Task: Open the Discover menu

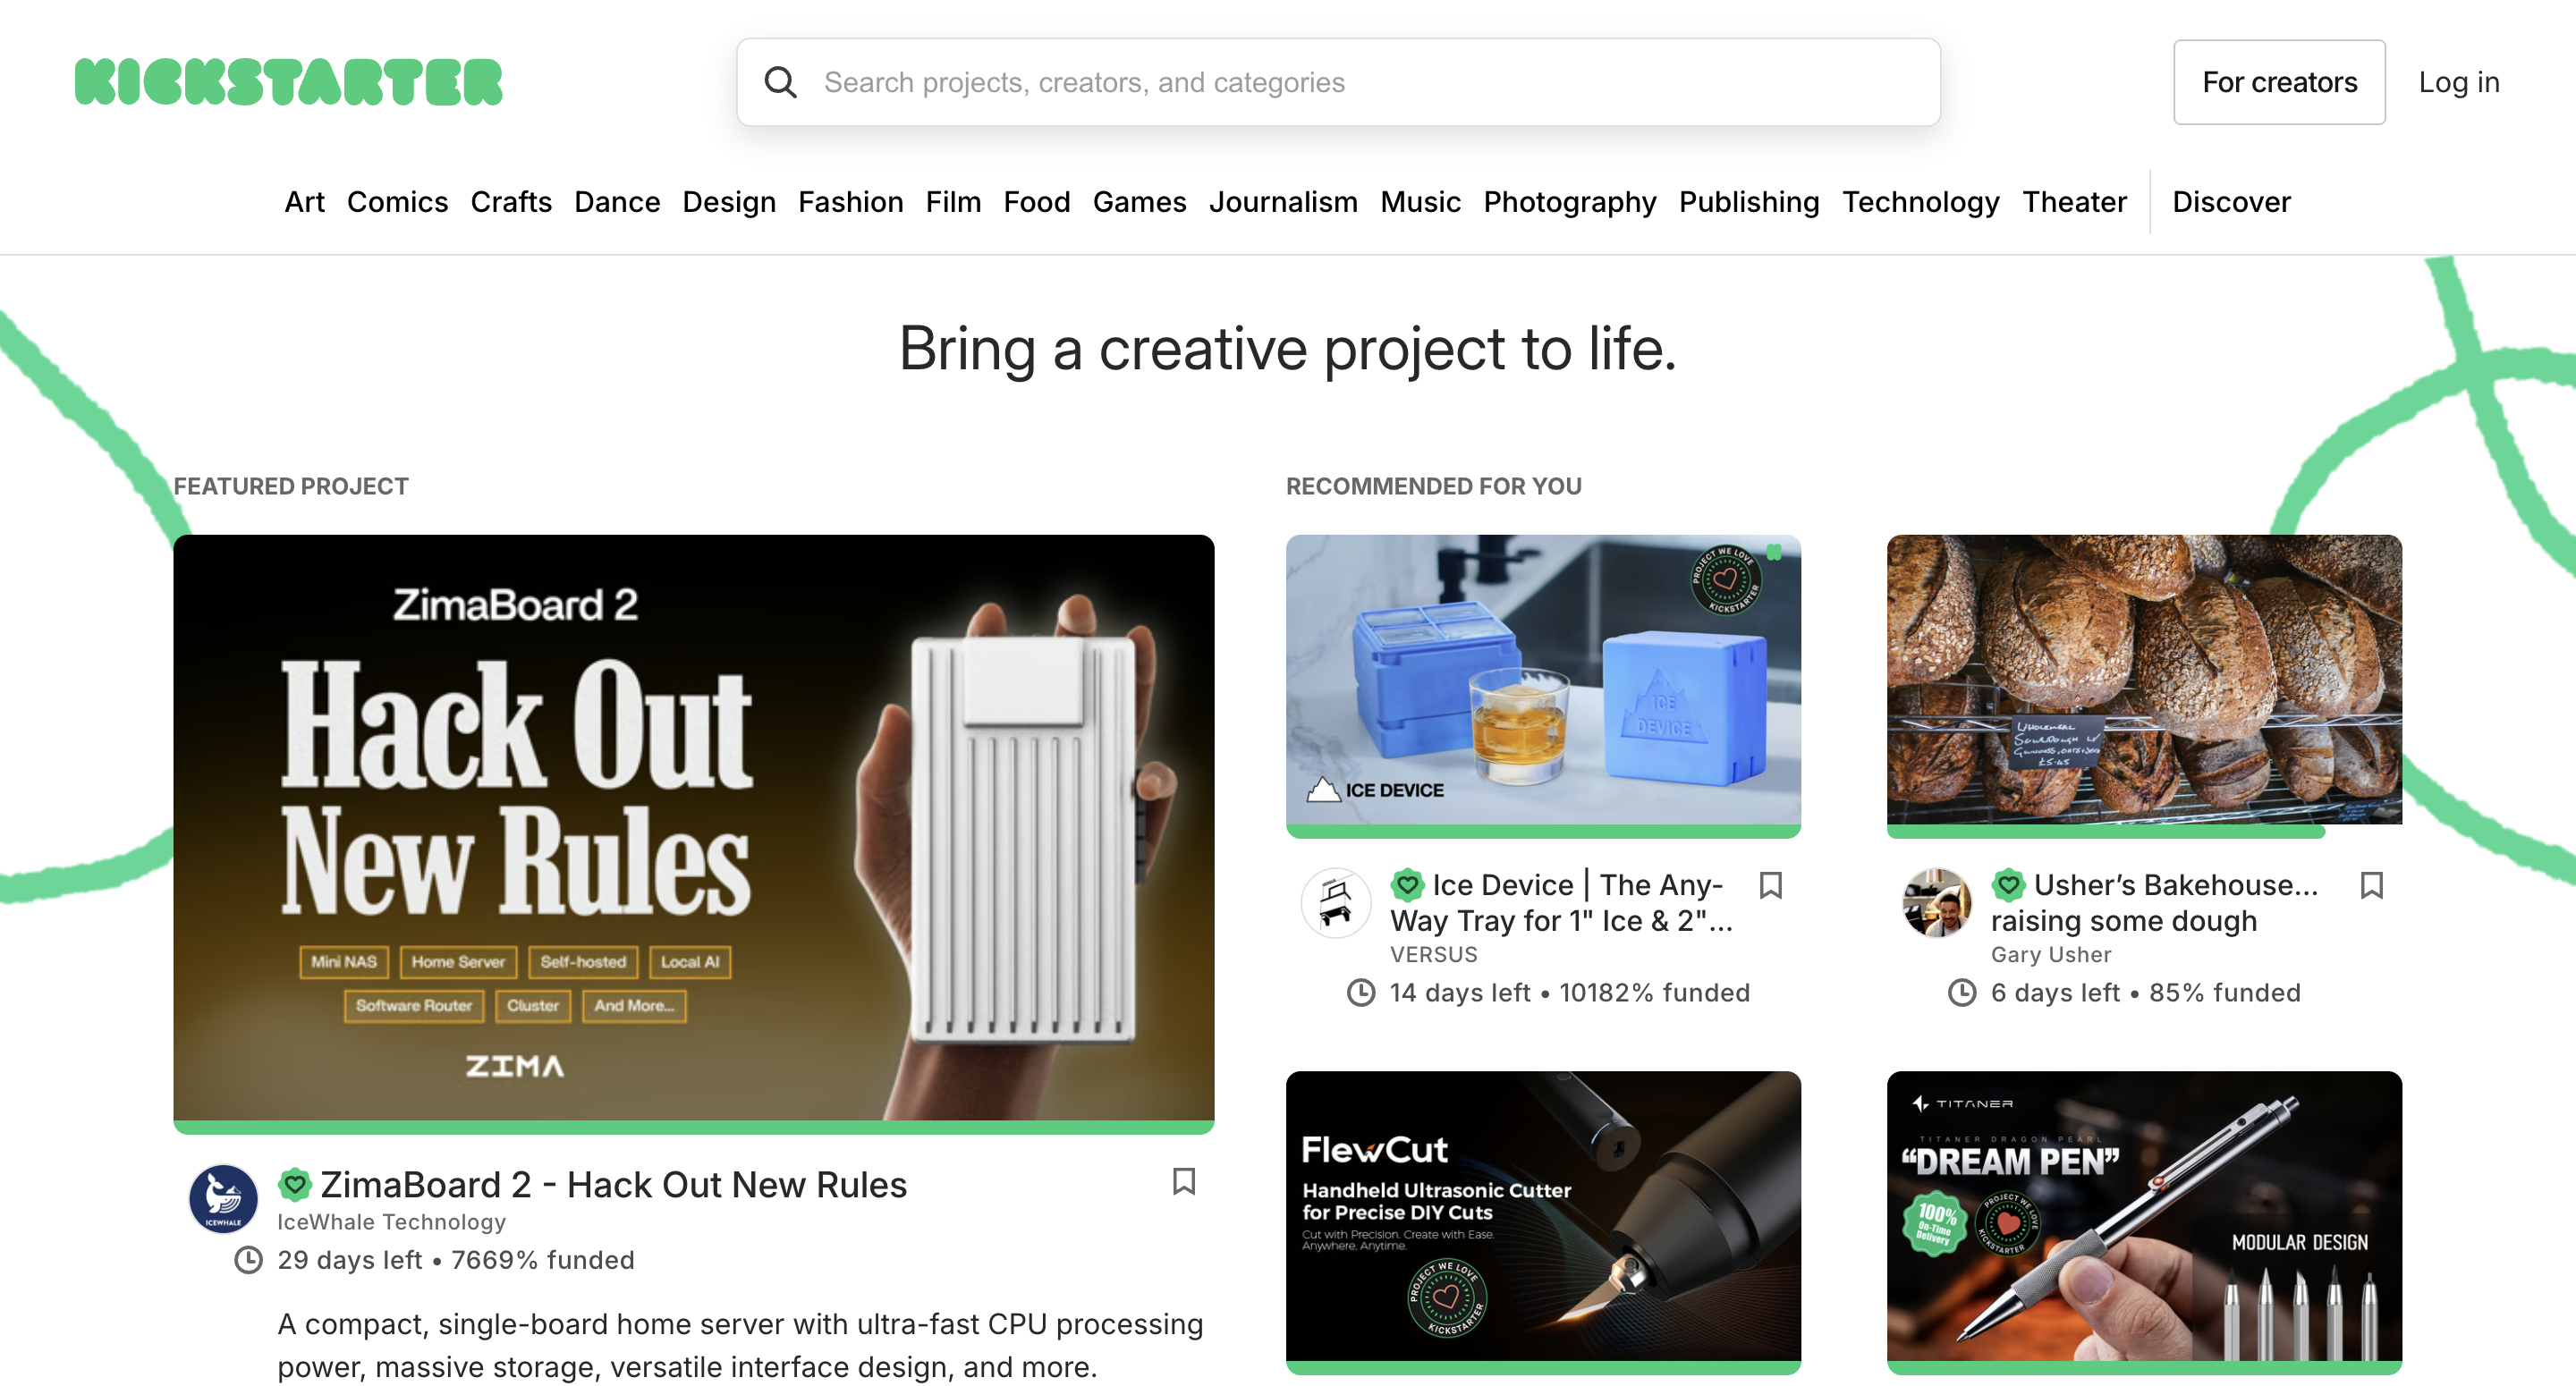Action: tap(2231, 202)
